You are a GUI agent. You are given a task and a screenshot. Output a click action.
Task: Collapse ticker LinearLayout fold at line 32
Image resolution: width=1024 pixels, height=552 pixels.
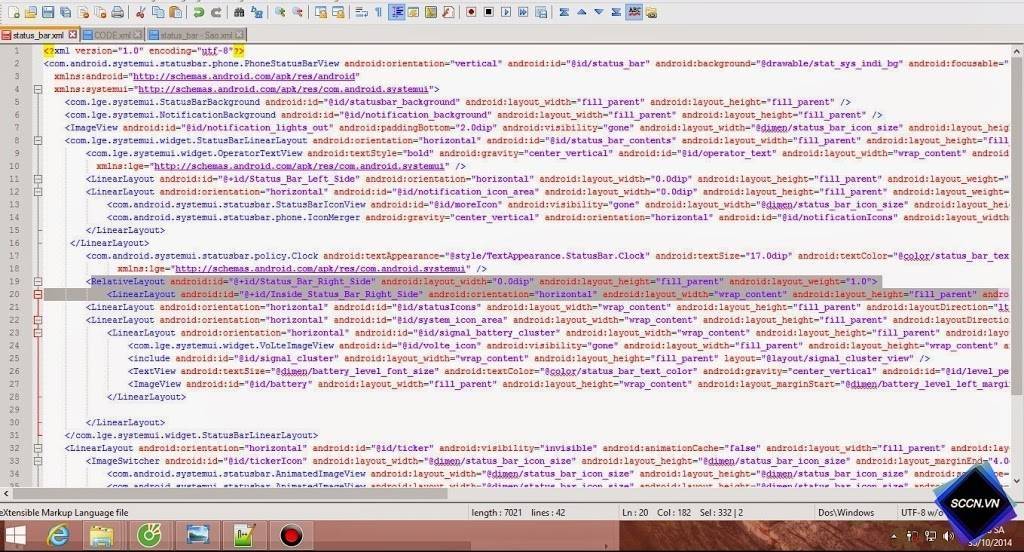(x=38, y=448)
